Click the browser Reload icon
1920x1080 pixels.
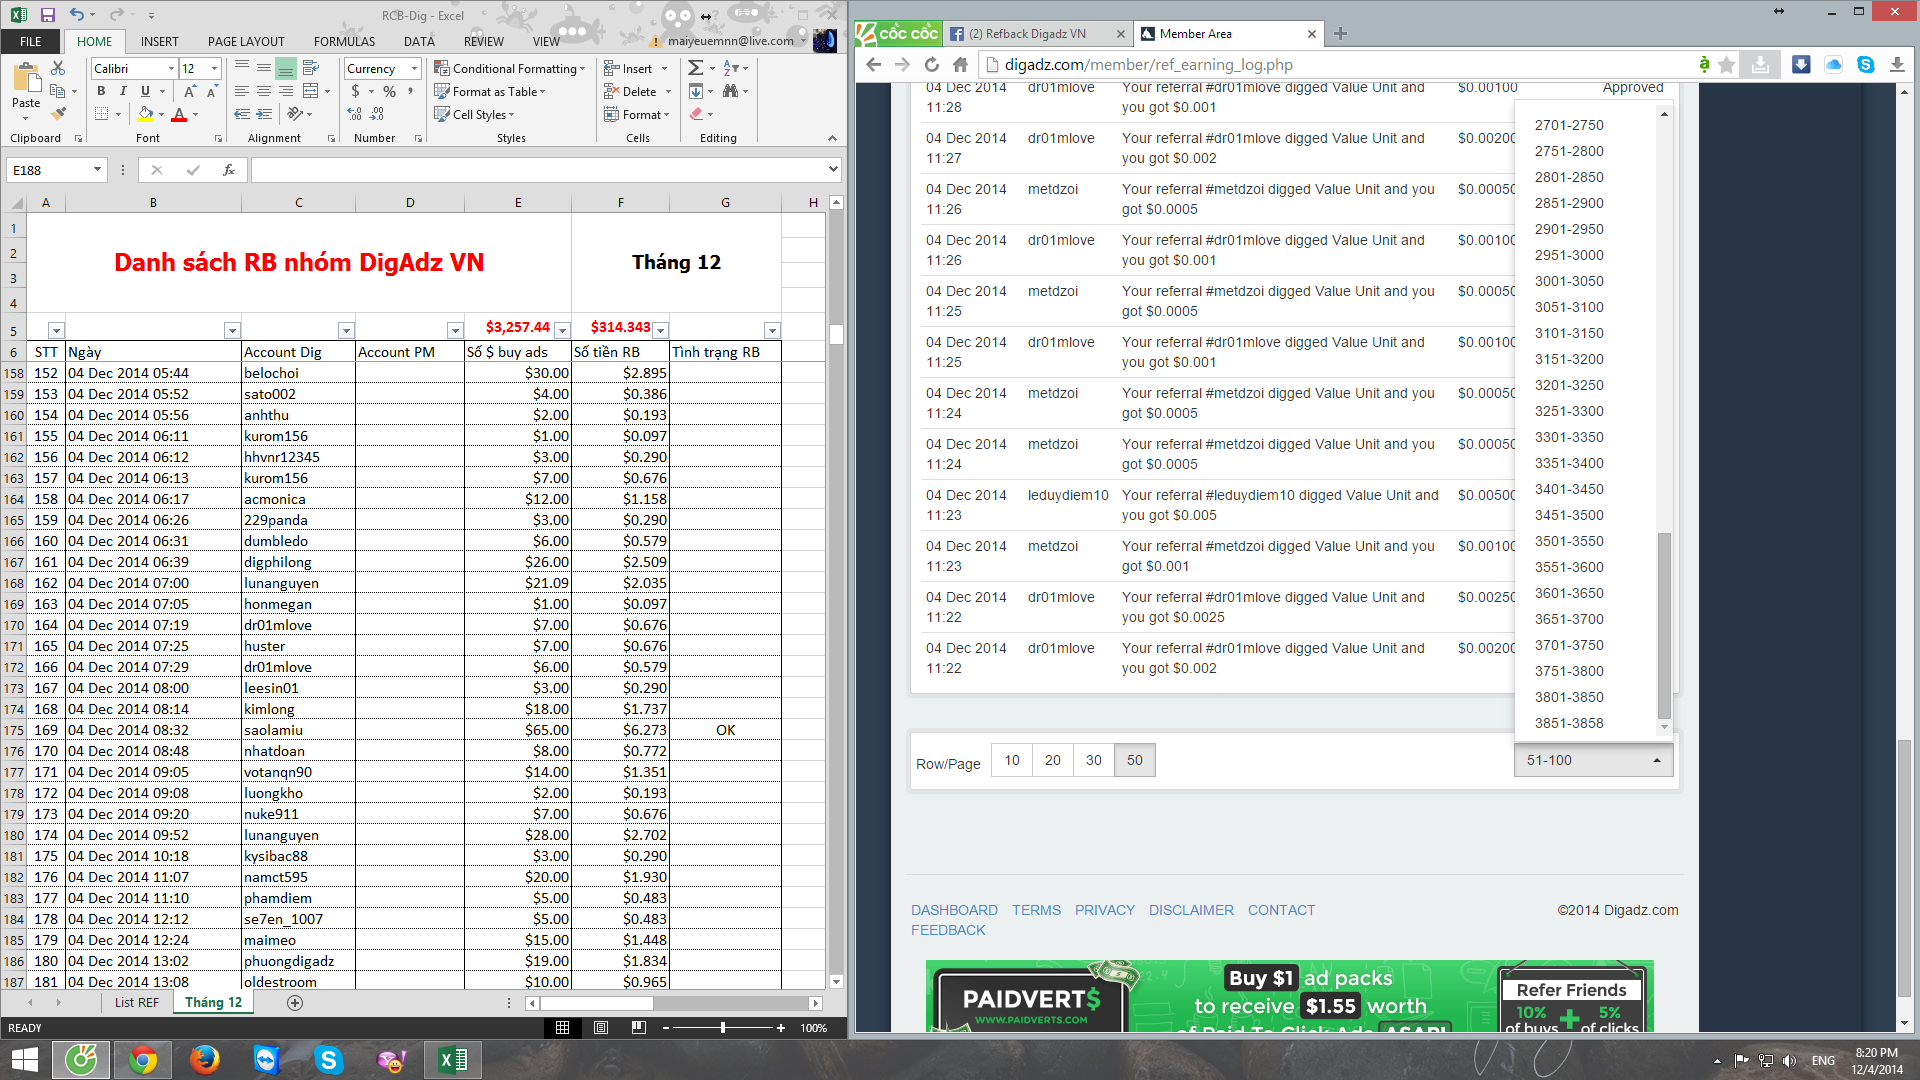(931, 64)
